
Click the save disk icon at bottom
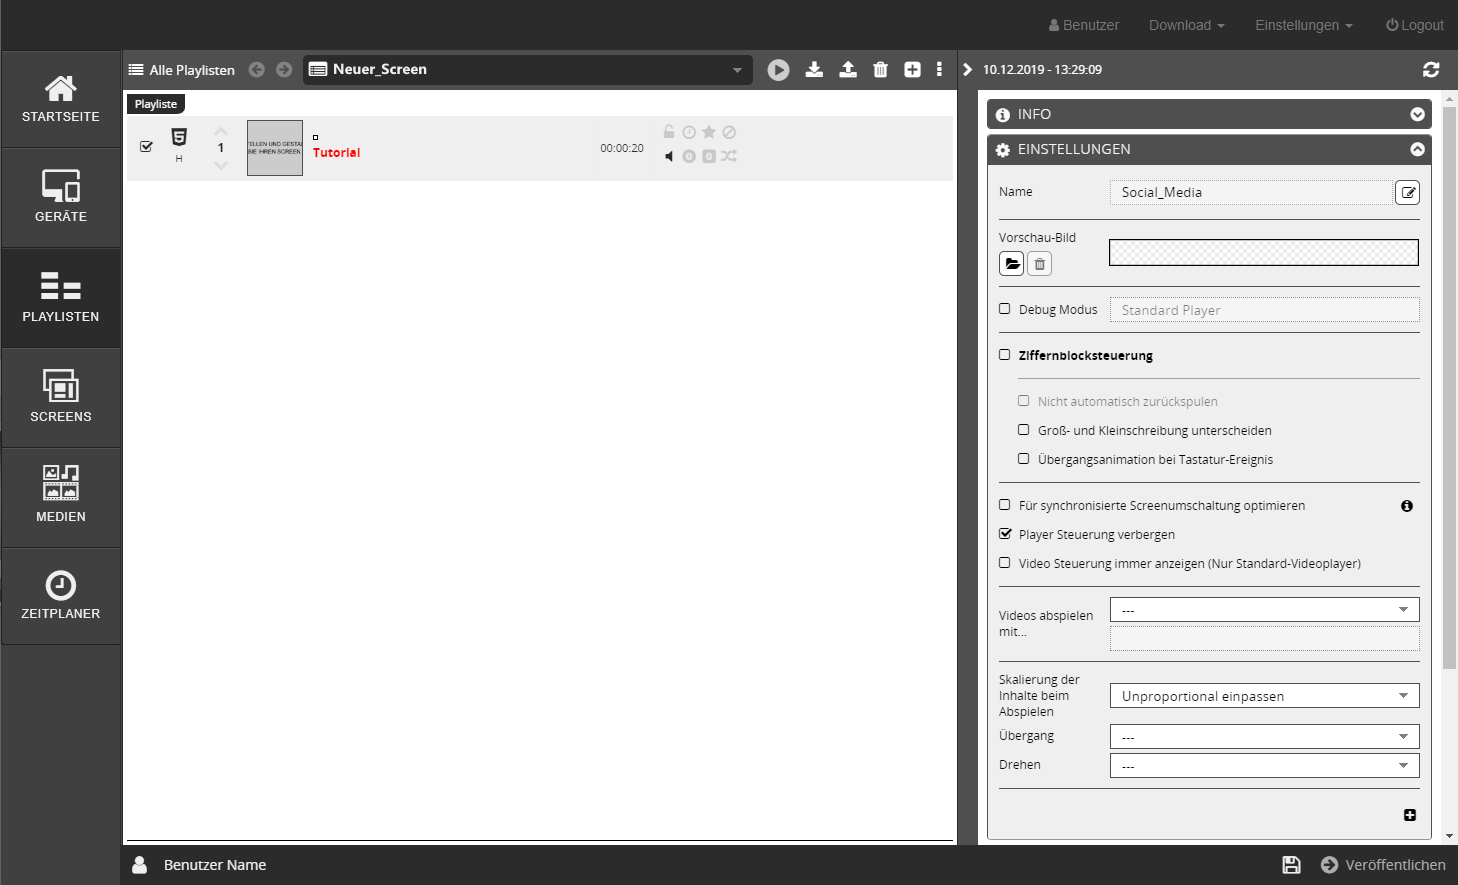pyautogui.click(x=1291, y=865)
